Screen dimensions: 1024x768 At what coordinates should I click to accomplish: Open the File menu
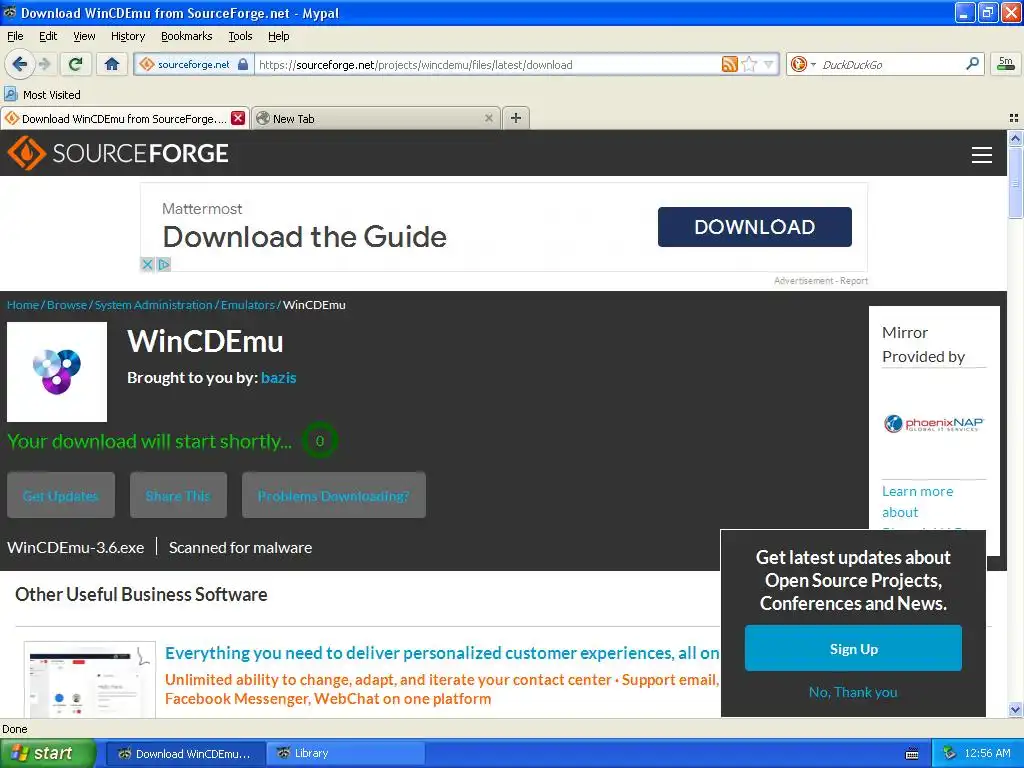(x=15, y=36)
